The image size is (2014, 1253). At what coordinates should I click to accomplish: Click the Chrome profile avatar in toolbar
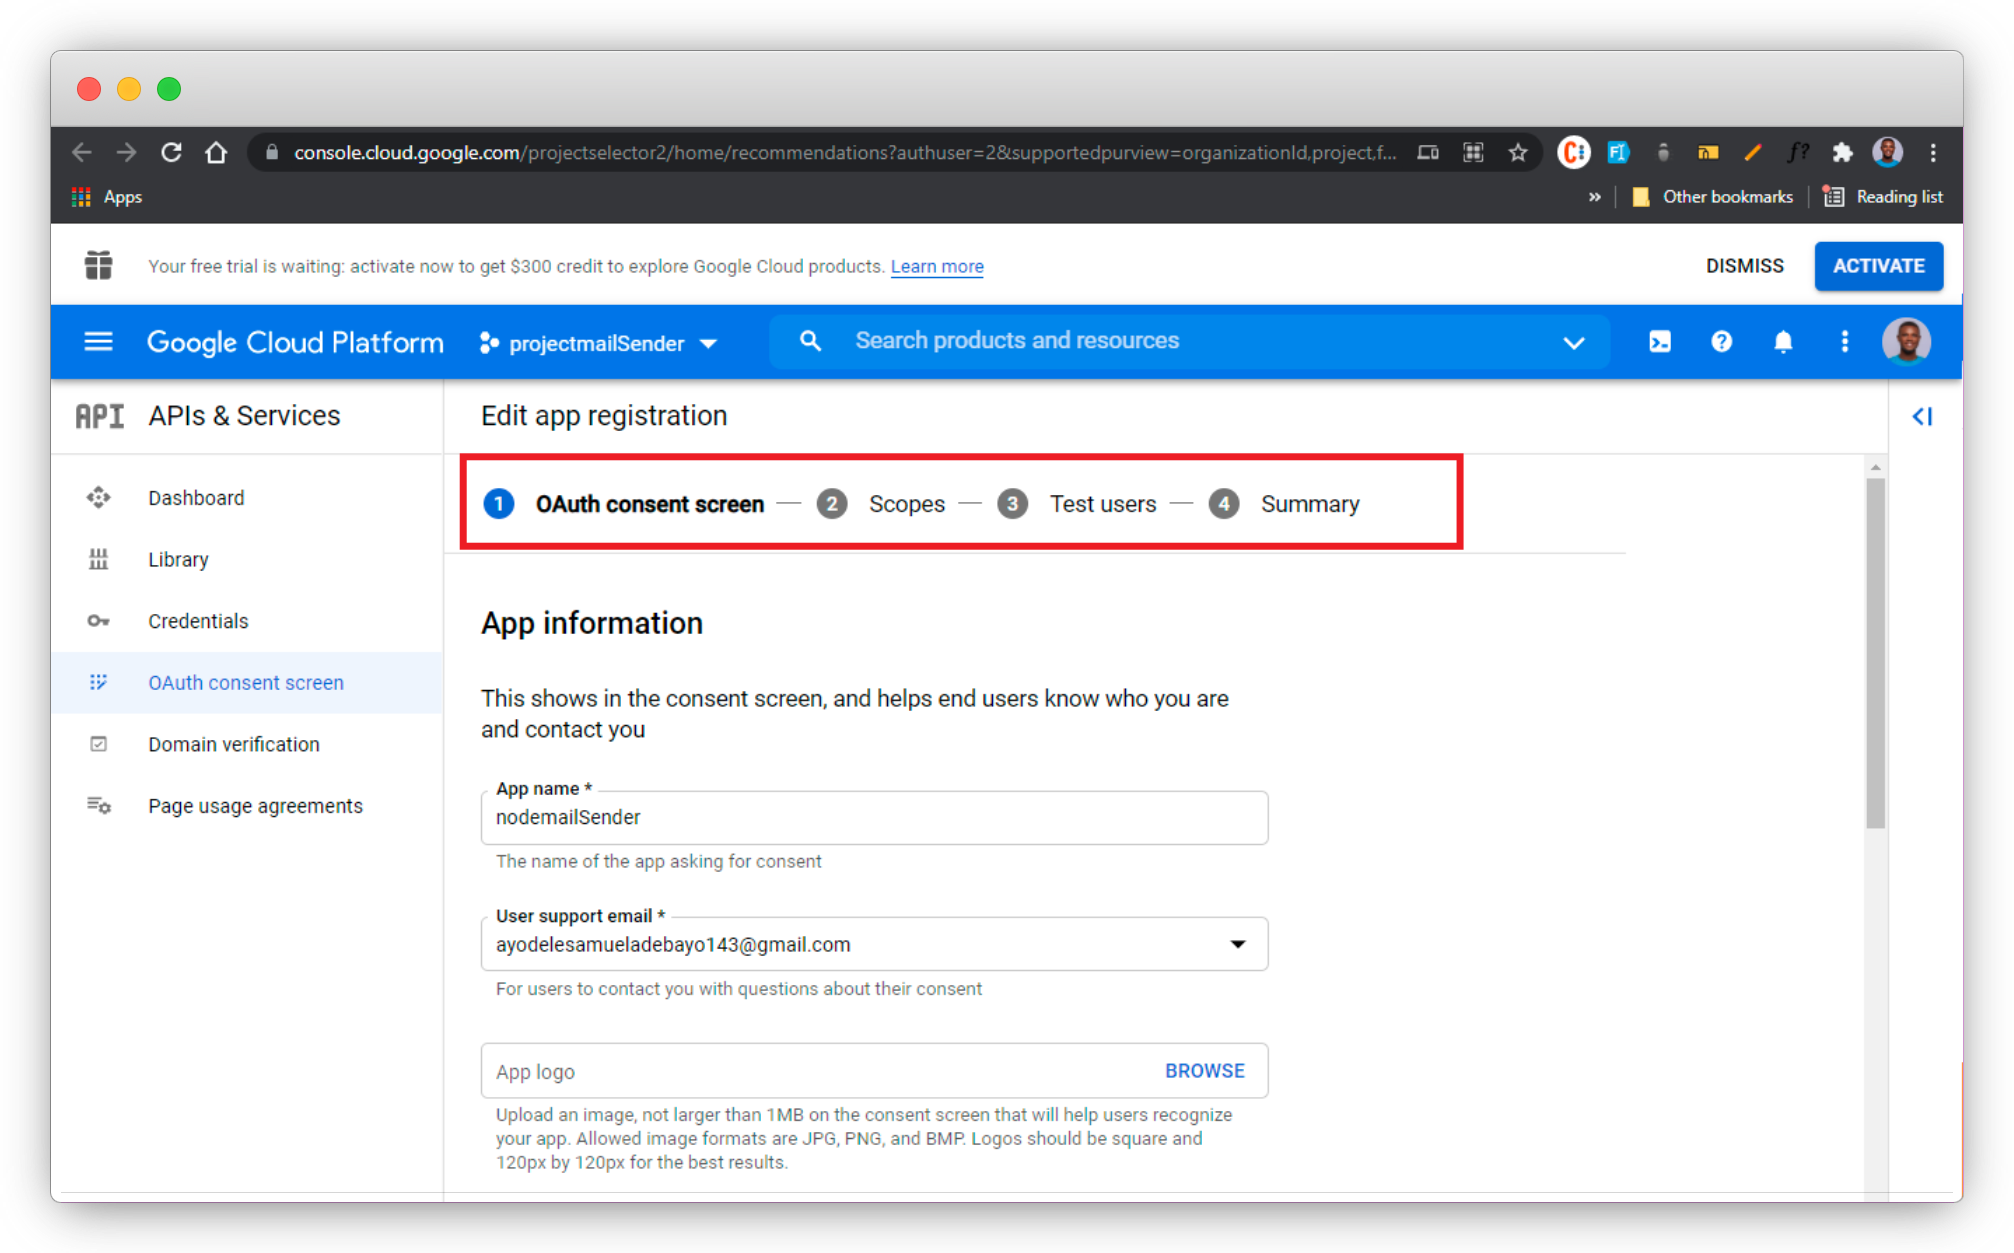click(x=1888, y=152)
